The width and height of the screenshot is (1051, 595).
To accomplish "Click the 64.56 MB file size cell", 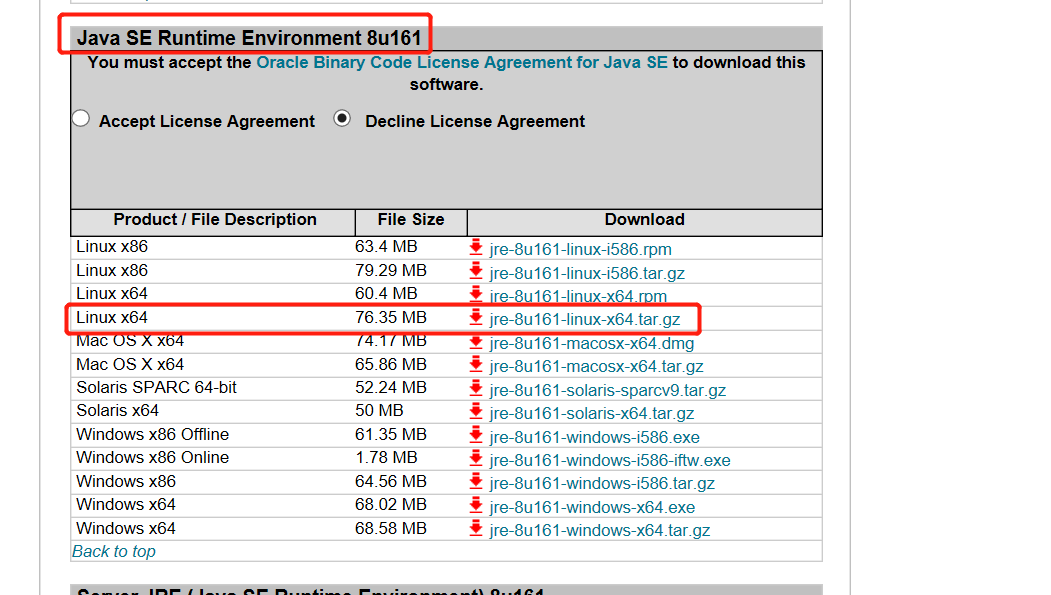I will (391, 482).
